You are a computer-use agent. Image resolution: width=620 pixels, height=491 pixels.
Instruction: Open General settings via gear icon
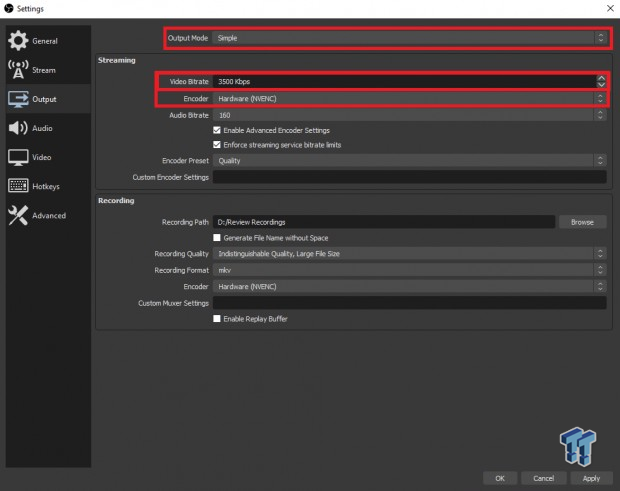click(x=18, y=40)
